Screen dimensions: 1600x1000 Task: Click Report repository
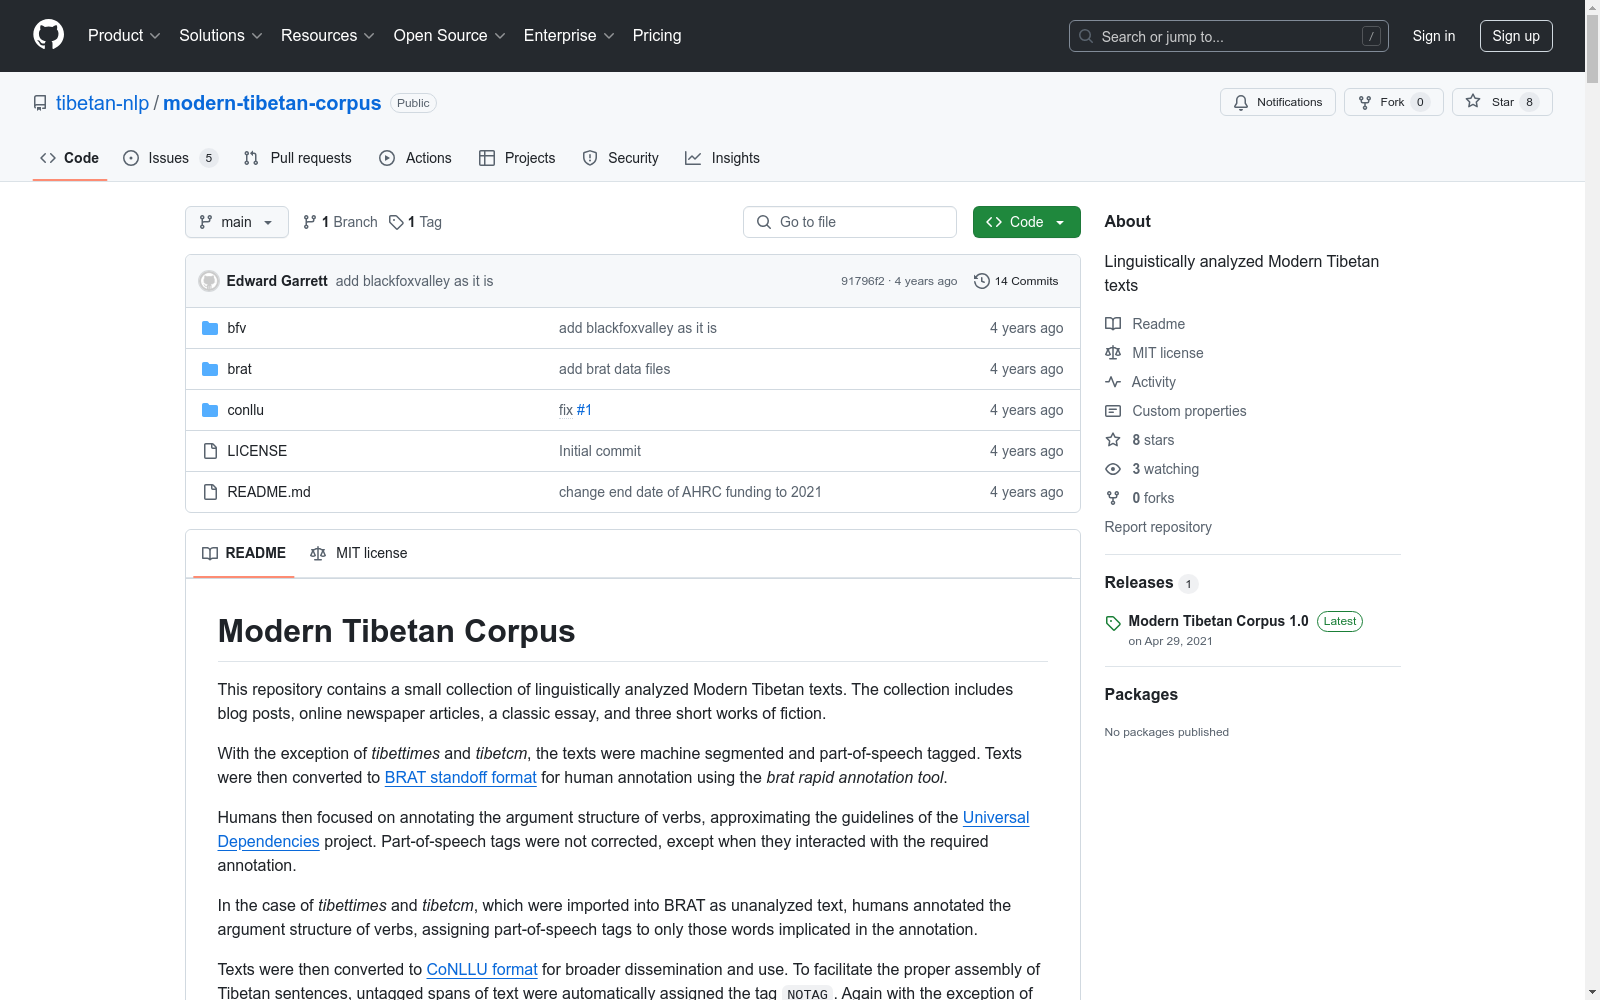click(x=1158, y=527)
